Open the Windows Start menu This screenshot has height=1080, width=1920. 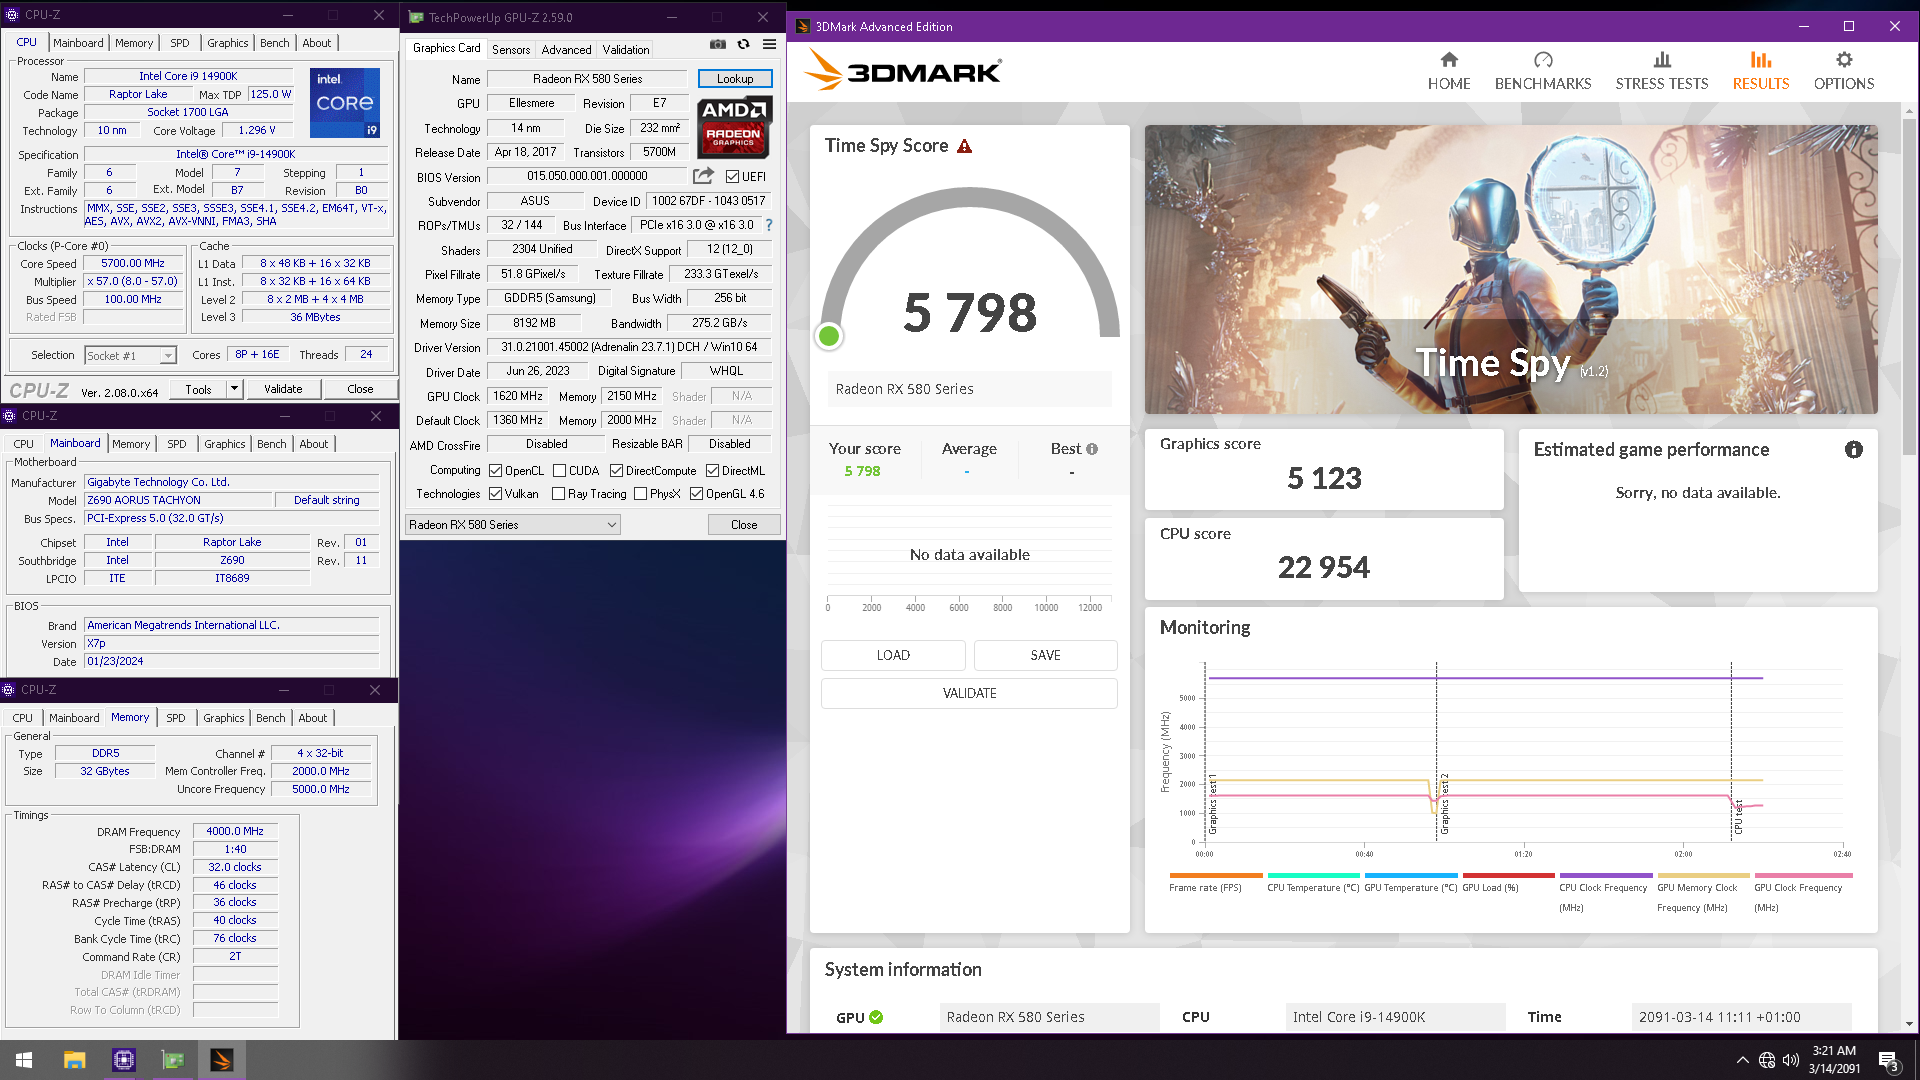24,1060
